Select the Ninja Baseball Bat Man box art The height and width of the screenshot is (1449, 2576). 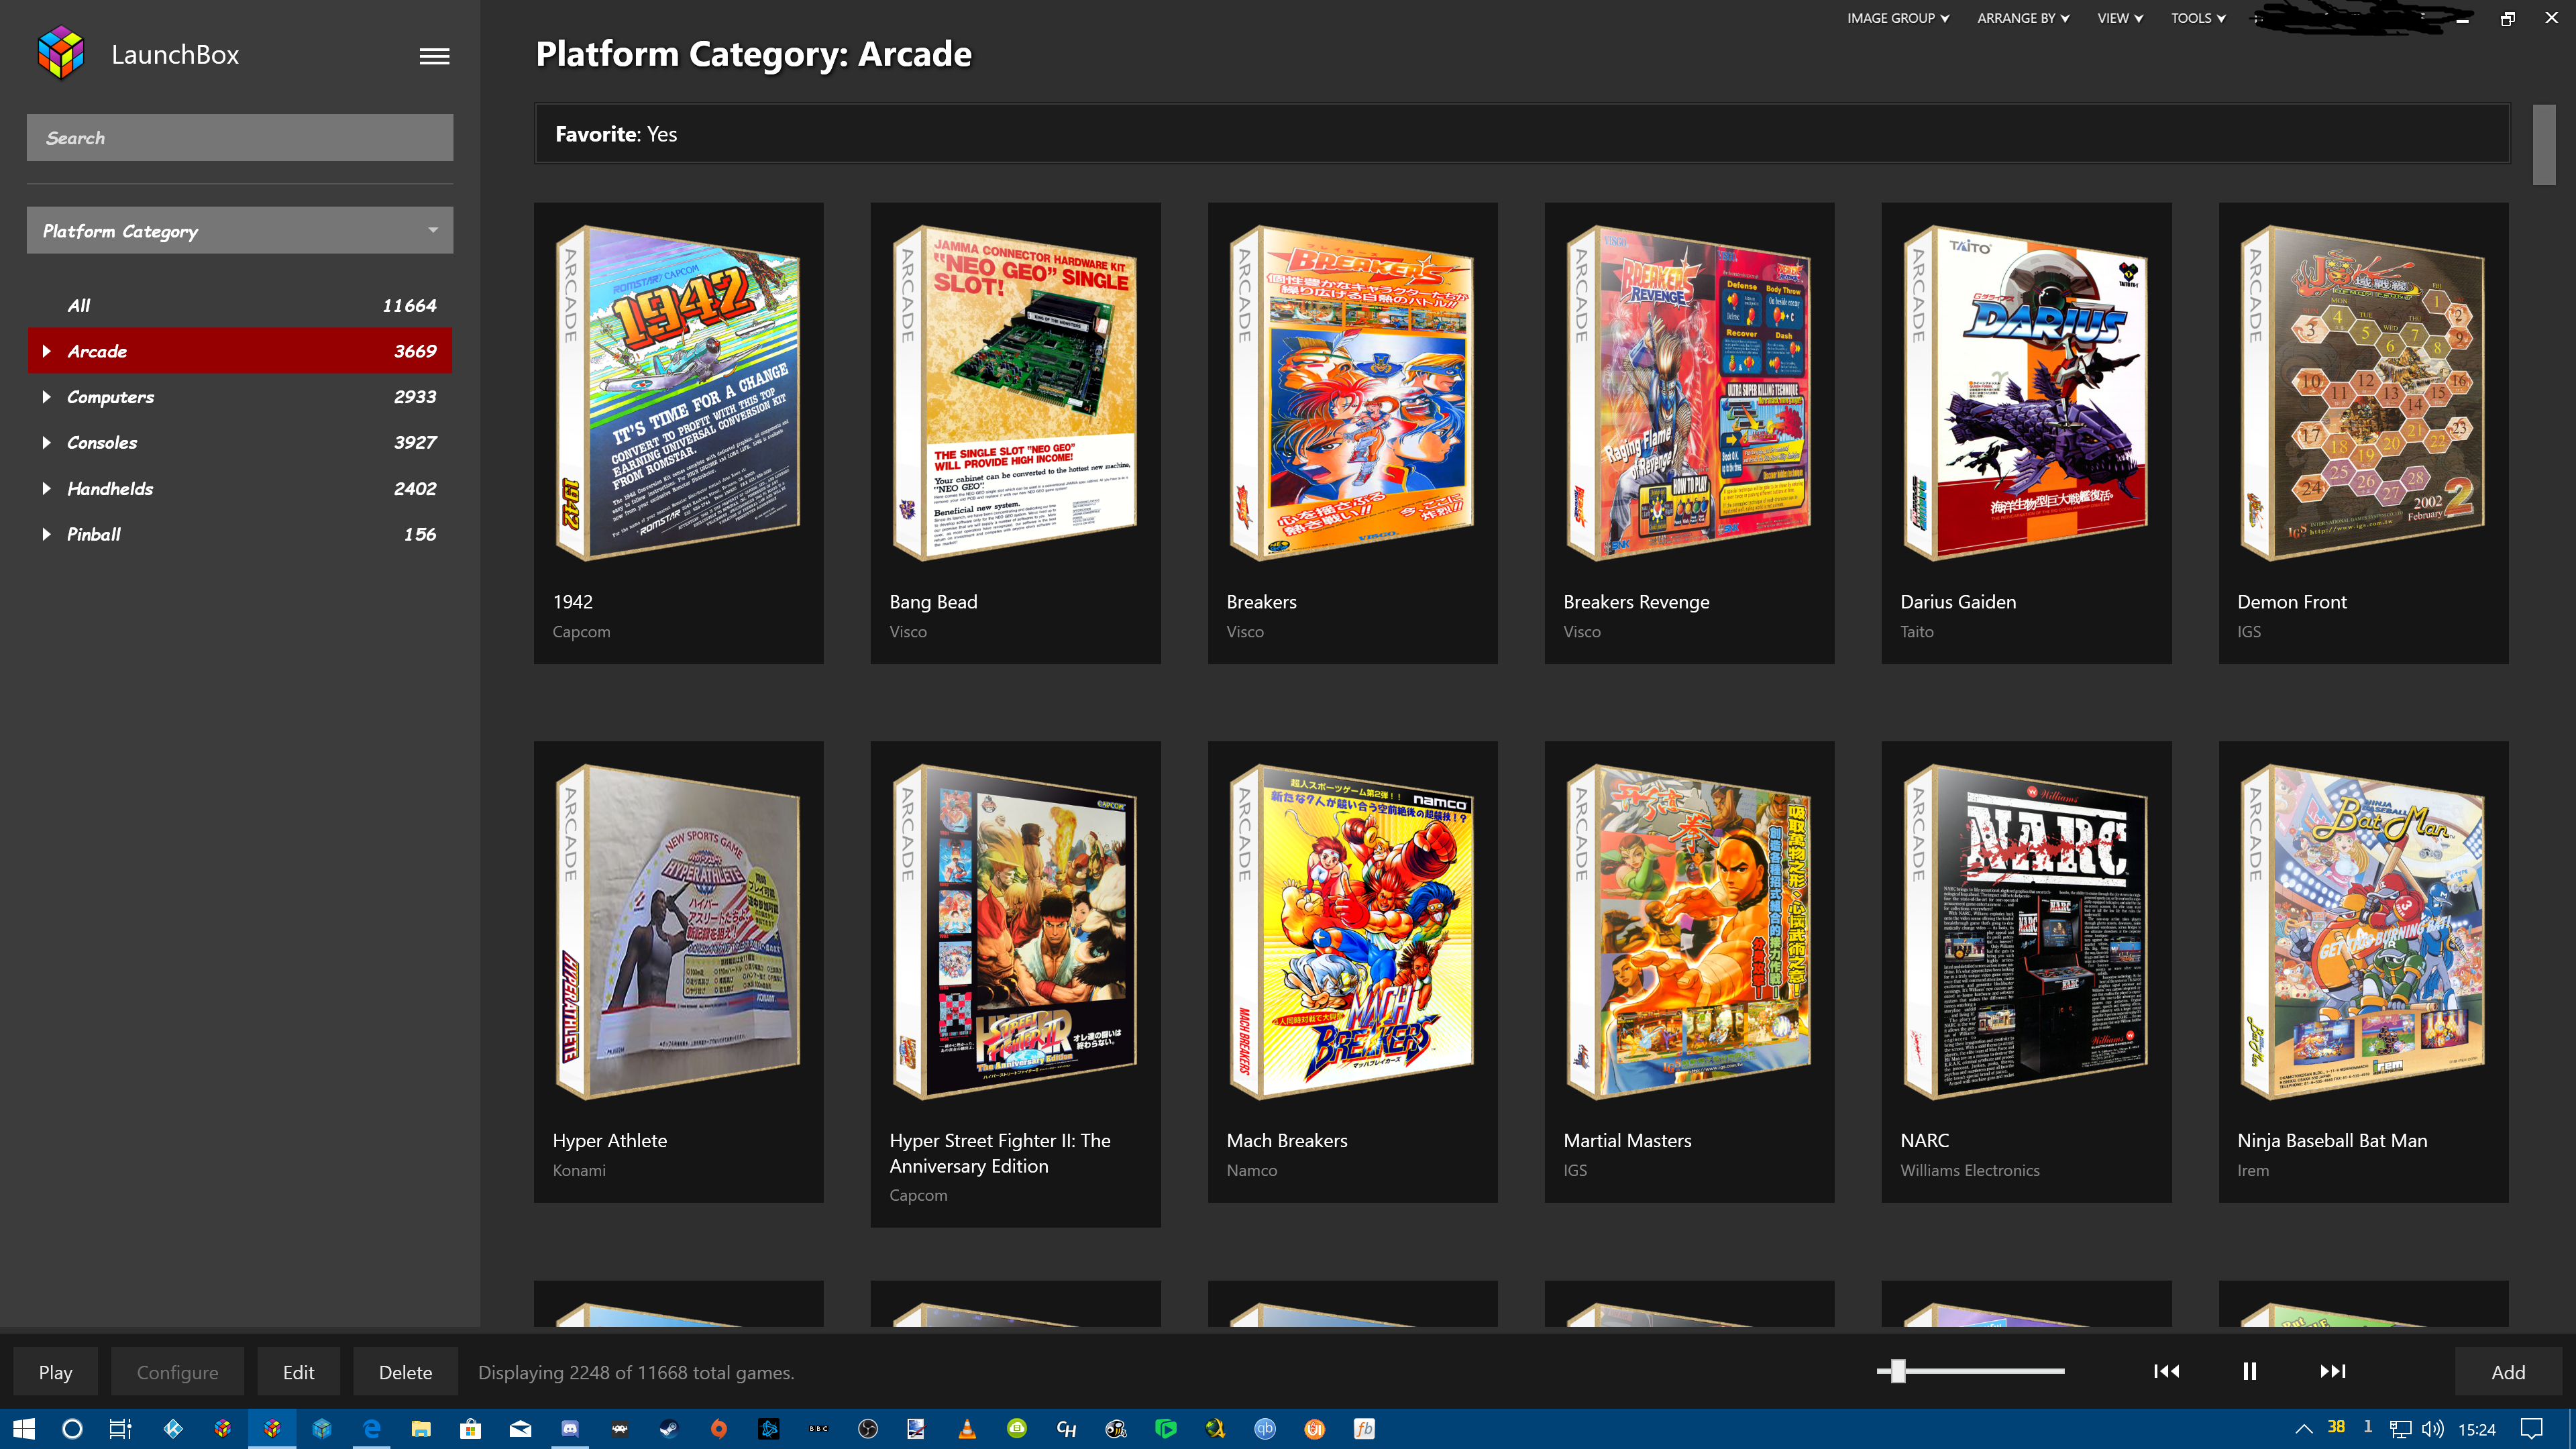tap(2363, 932)
